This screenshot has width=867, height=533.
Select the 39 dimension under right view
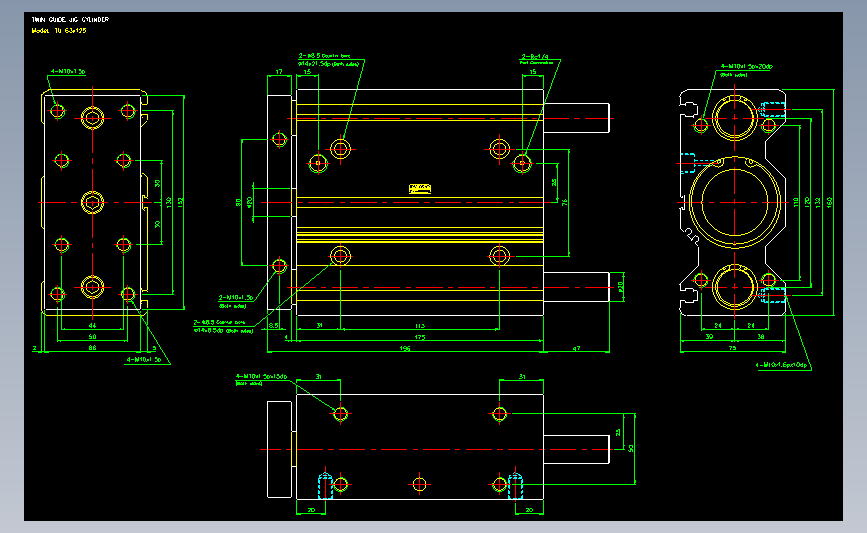pyautogui.click(x=709, y=336)
